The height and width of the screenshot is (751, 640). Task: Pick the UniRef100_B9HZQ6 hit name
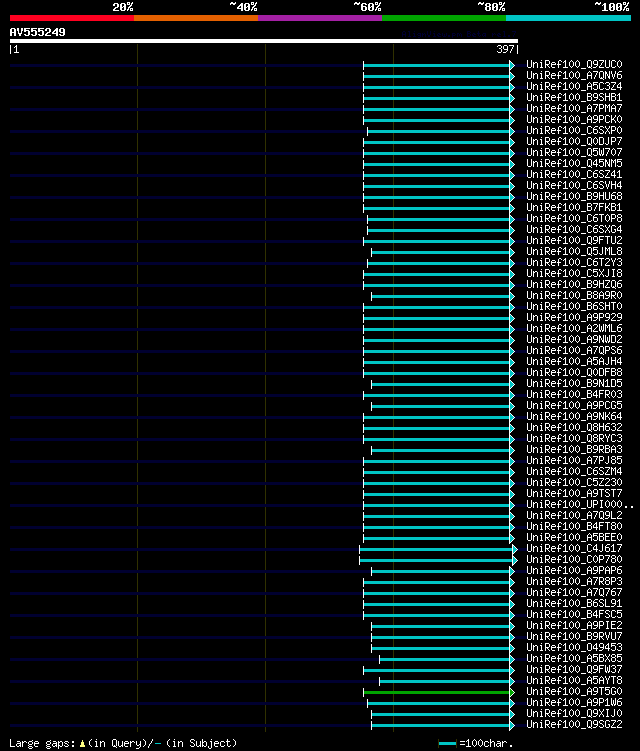pyautogui.click(x=574, y=284)
